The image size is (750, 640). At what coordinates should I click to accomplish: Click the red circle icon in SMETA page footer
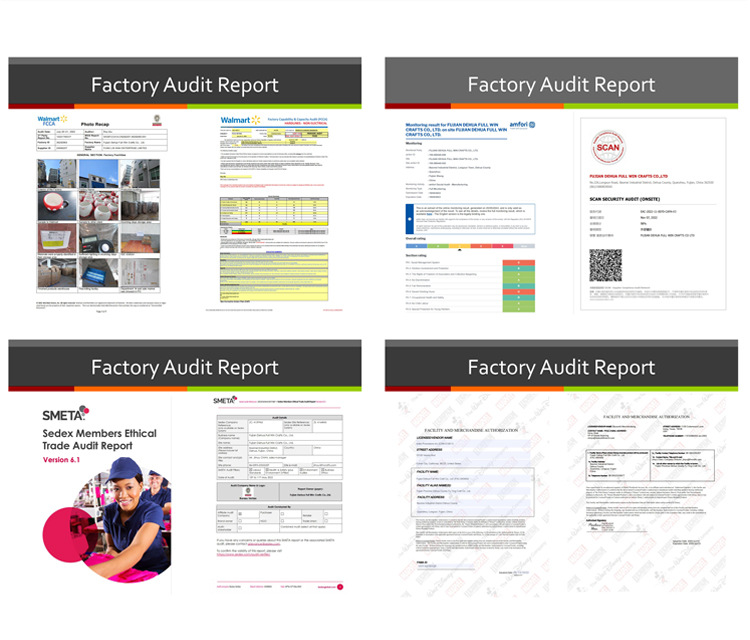340,587
